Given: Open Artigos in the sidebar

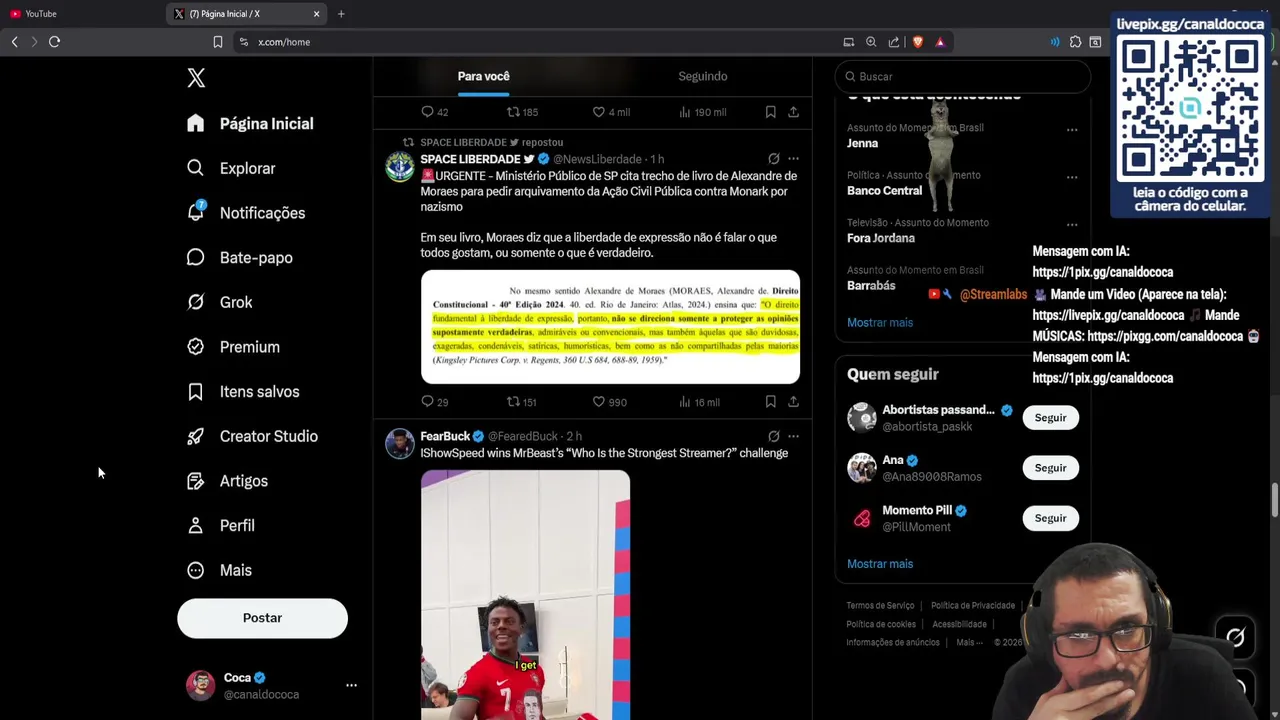Looking at the screenshot, I should 228,481.
